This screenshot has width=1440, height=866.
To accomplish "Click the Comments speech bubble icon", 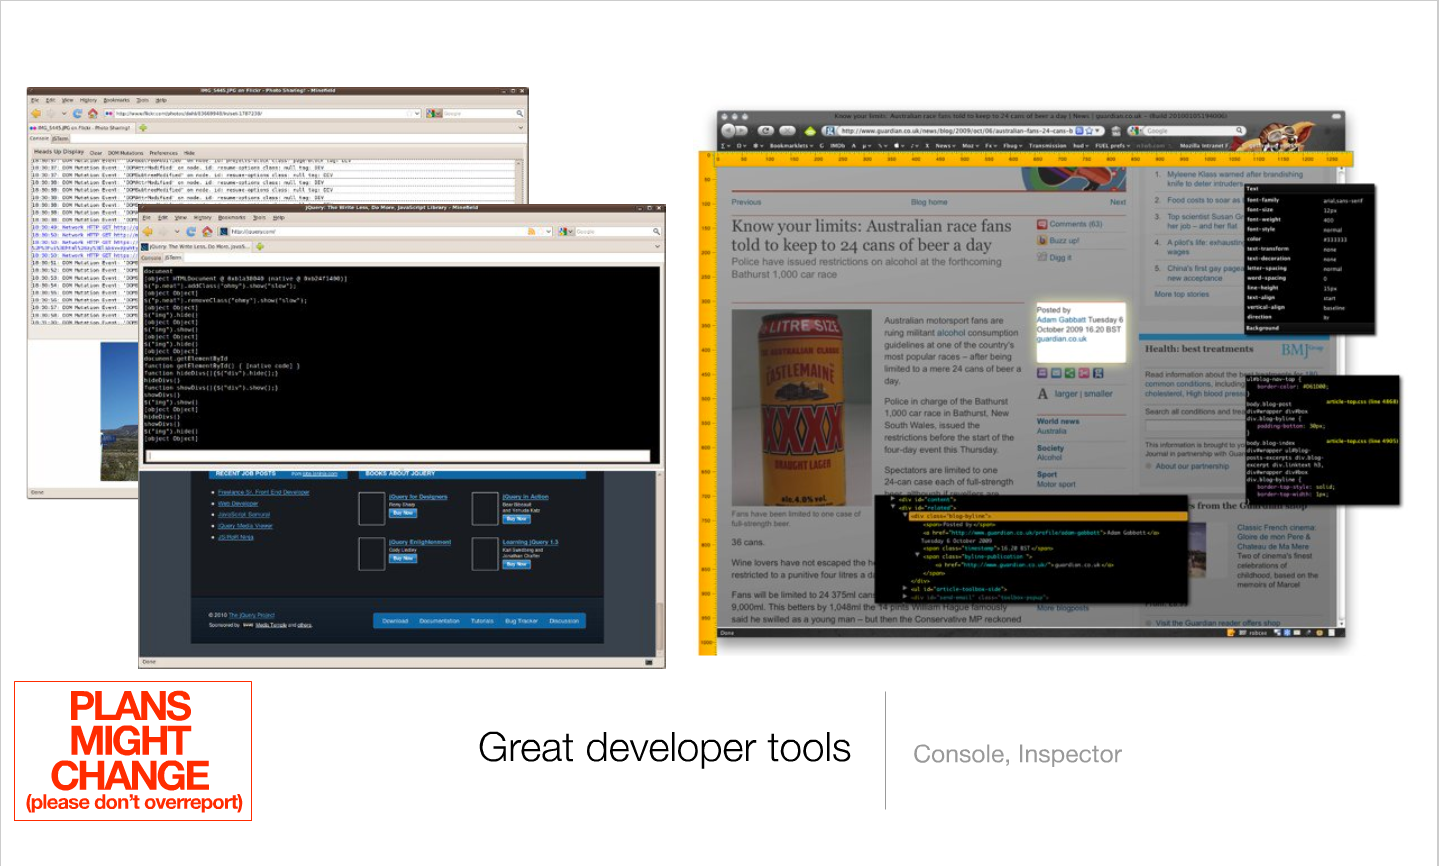I will (x=1042, y=224).
